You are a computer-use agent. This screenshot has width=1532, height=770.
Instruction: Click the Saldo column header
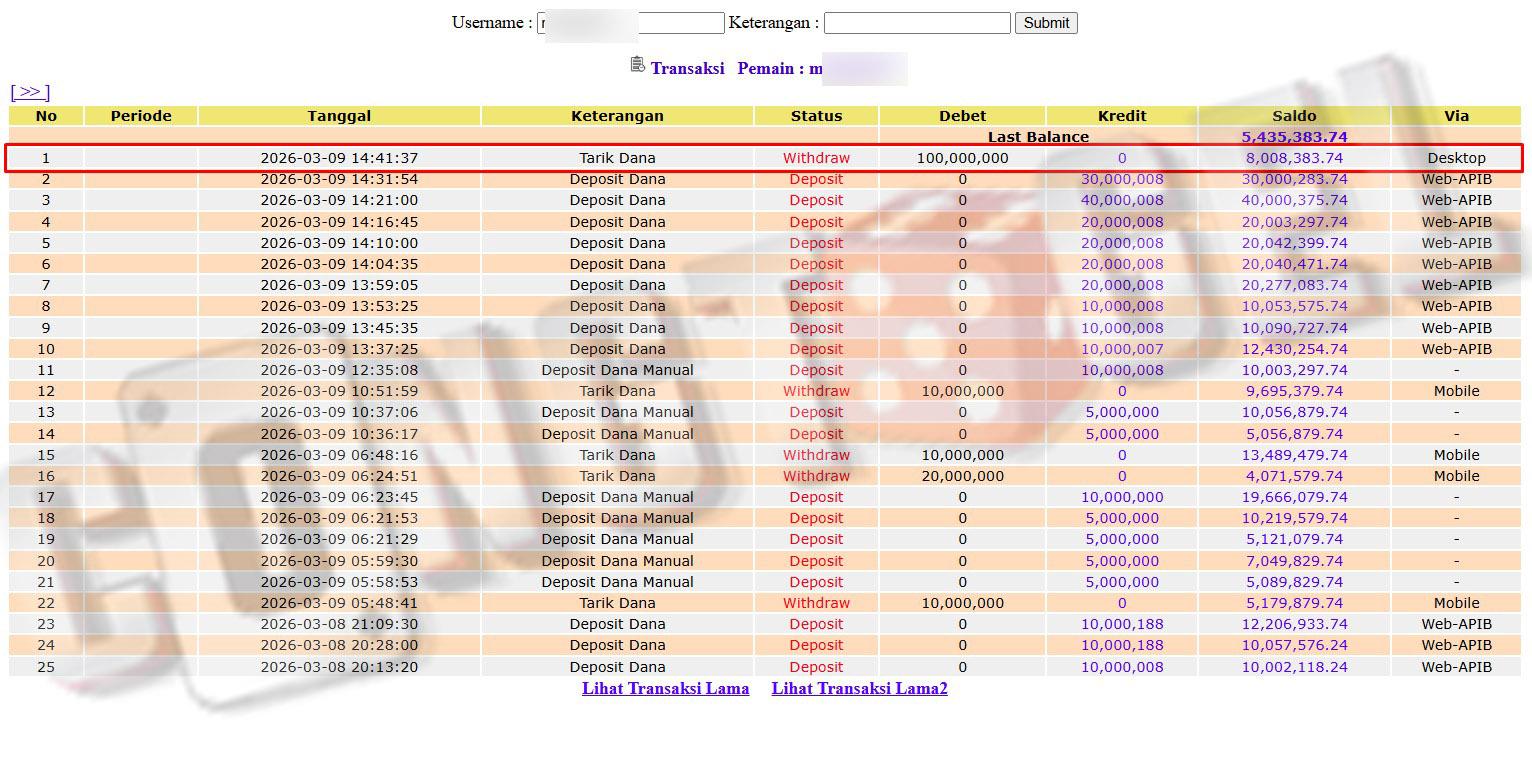point(1293,116)
